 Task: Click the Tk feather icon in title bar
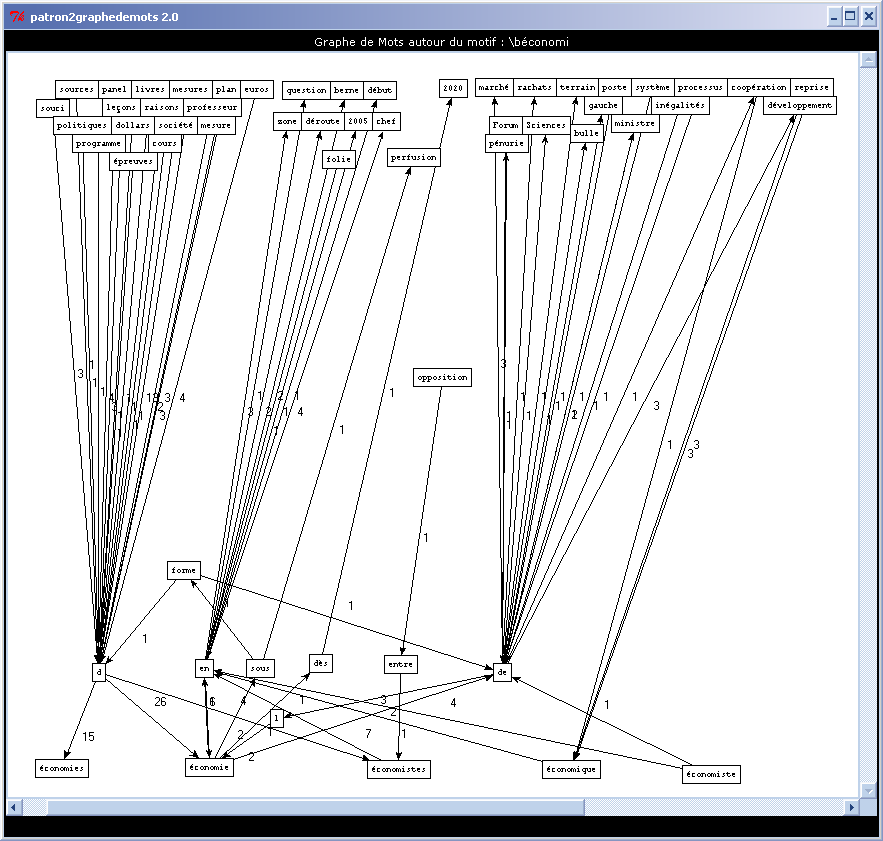[17, 17]
